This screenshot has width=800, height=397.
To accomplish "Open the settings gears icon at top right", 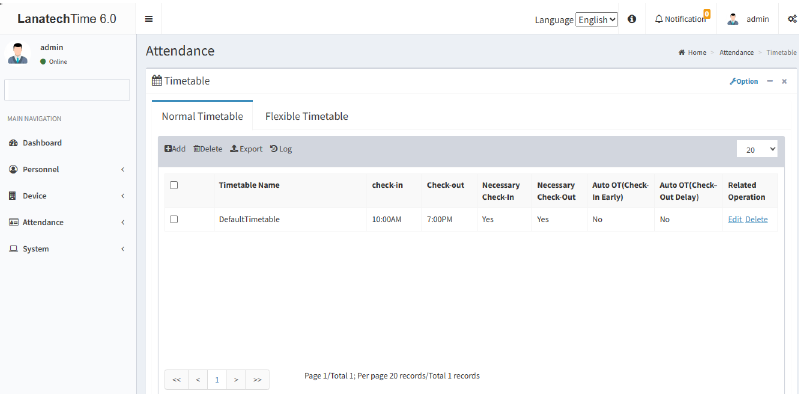I will coord(792,19).
